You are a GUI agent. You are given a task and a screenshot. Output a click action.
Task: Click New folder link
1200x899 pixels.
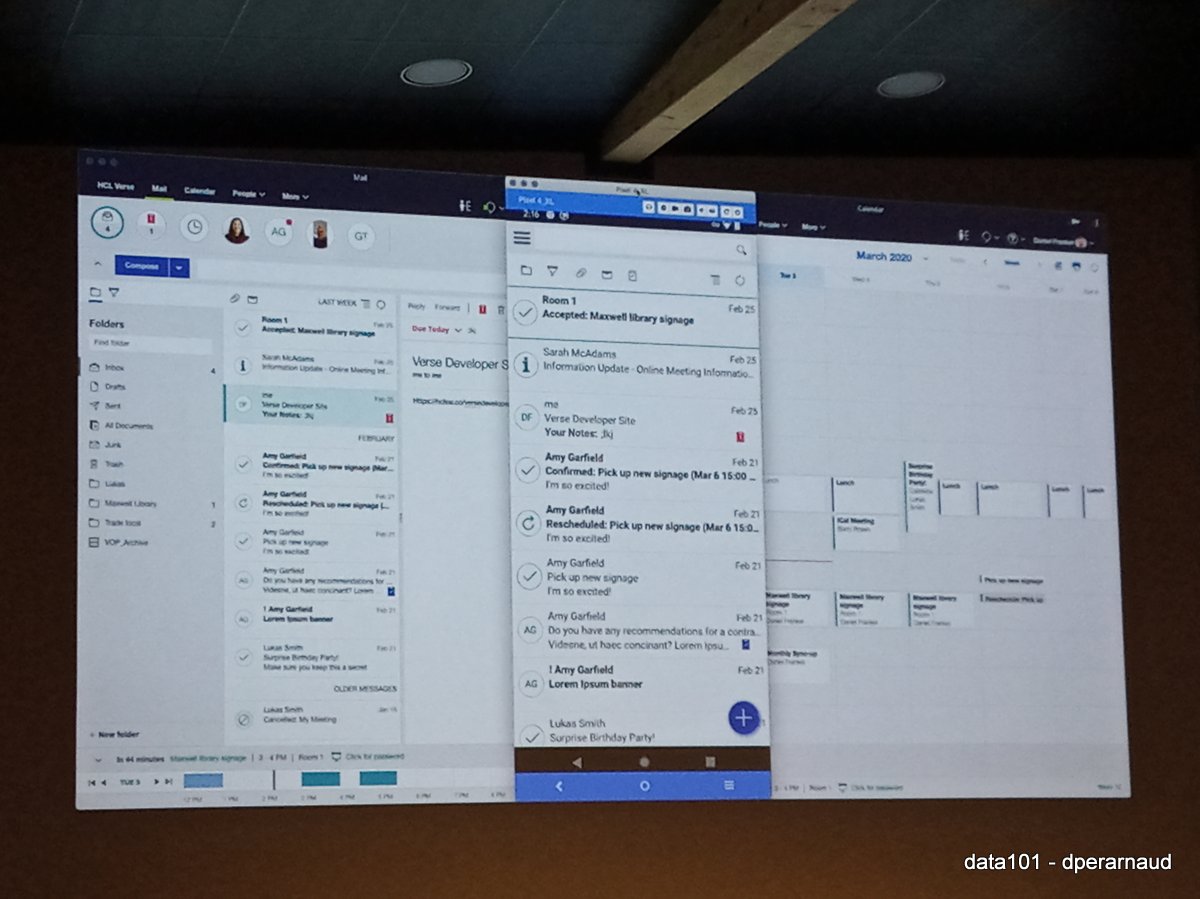point(116,733)
